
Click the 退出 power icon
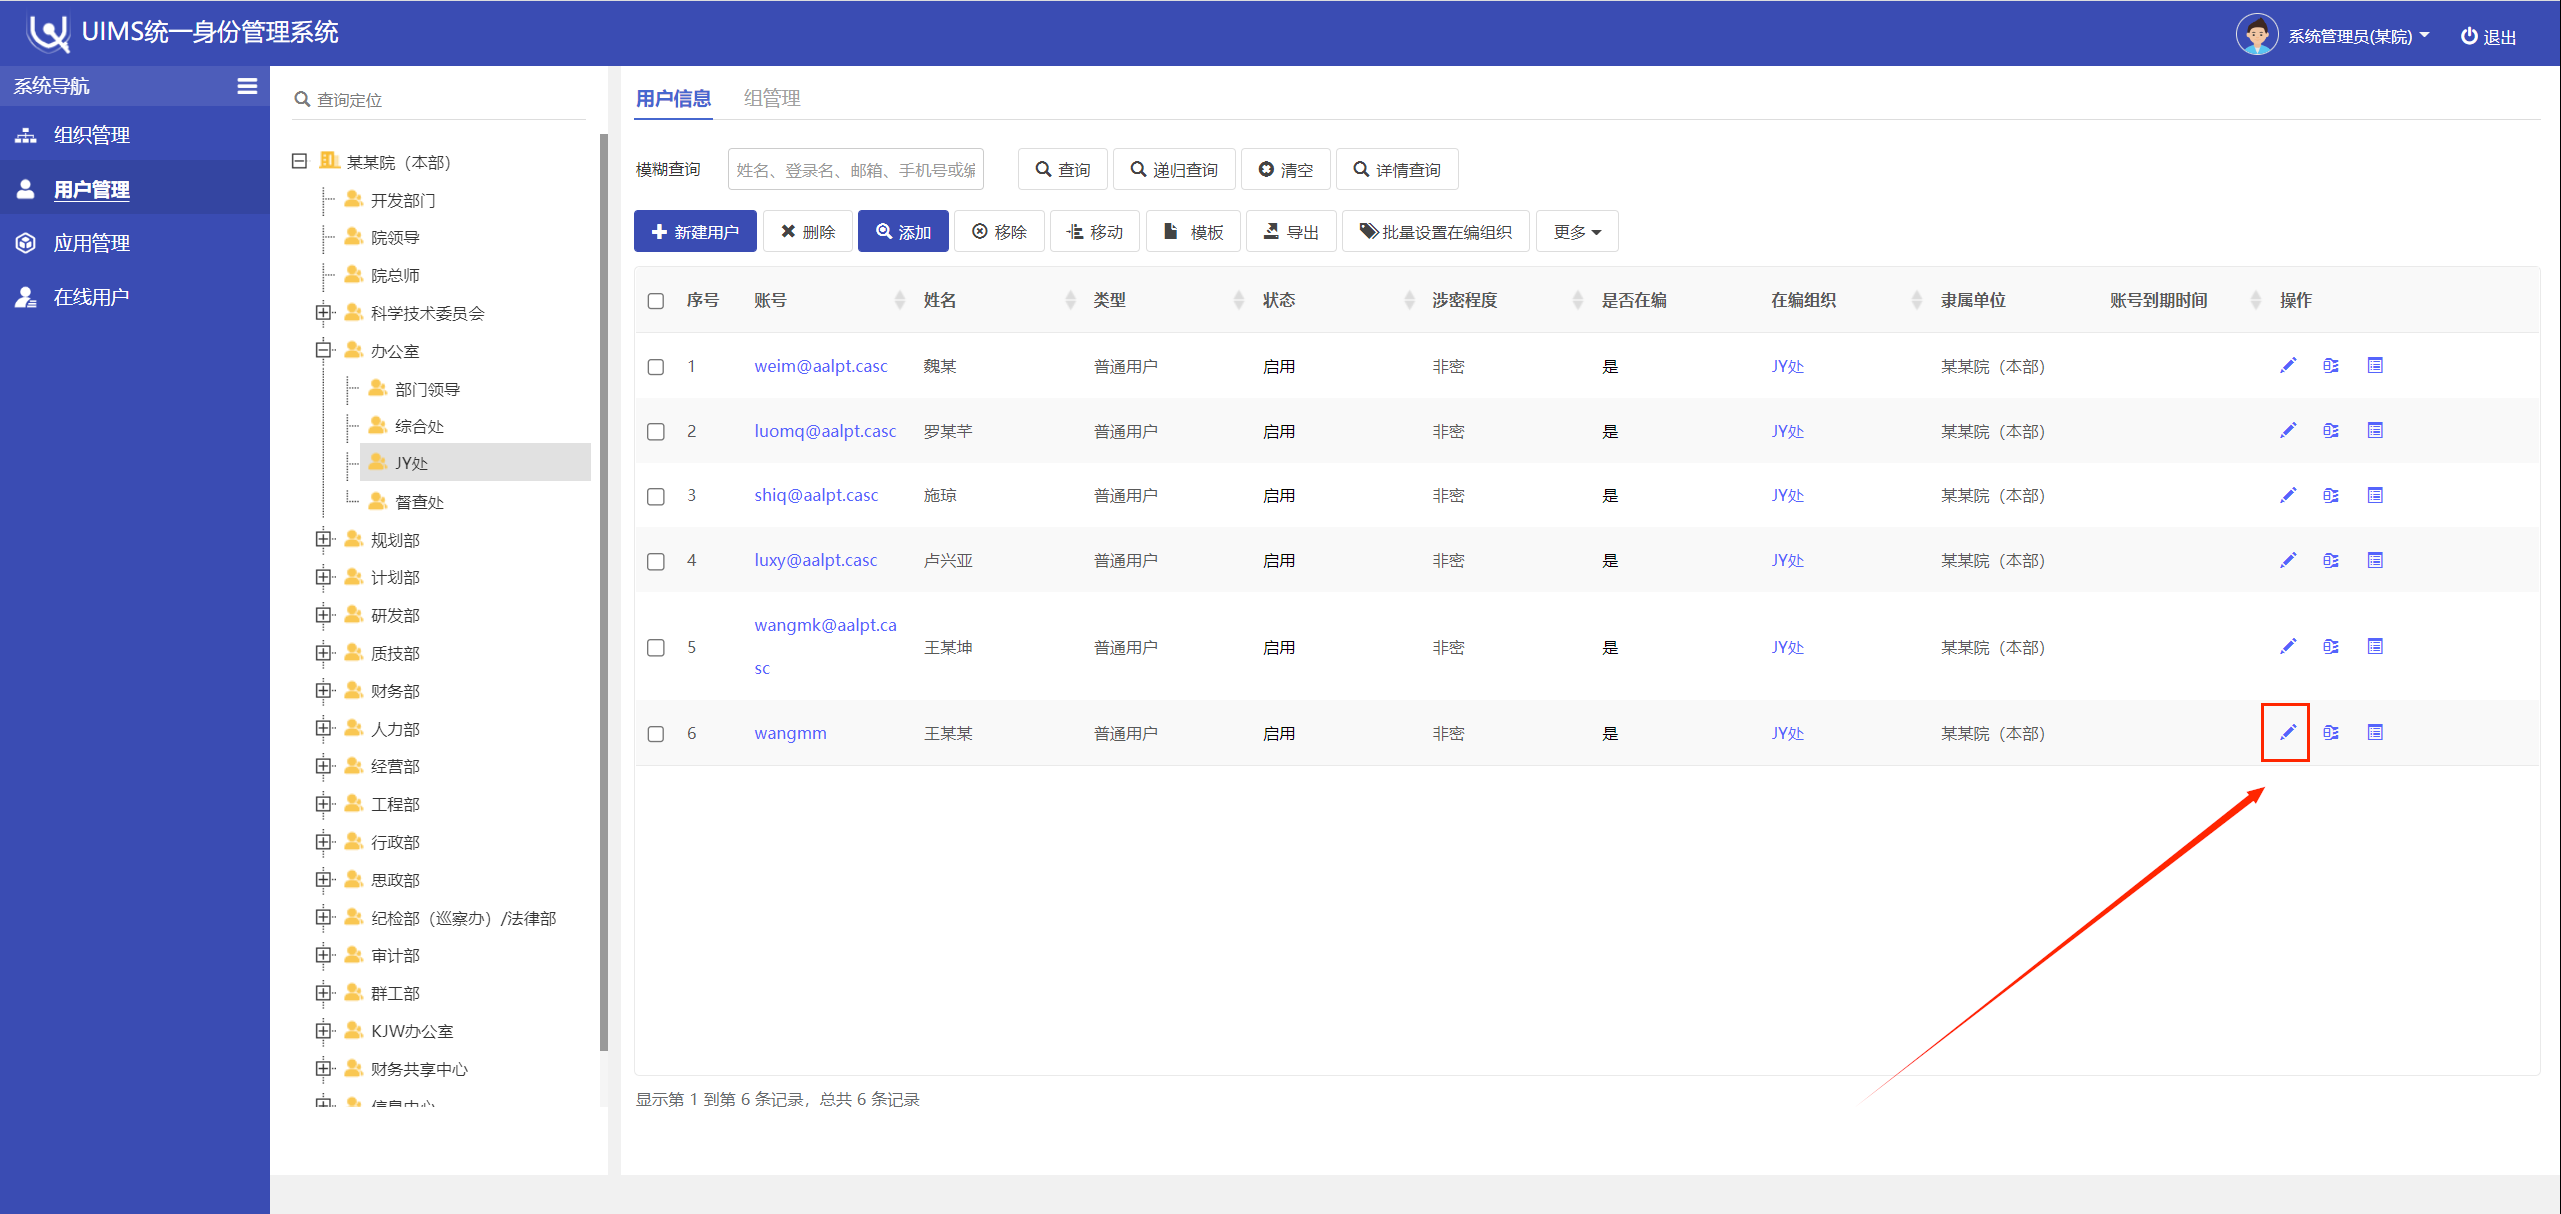point(2469,37)
